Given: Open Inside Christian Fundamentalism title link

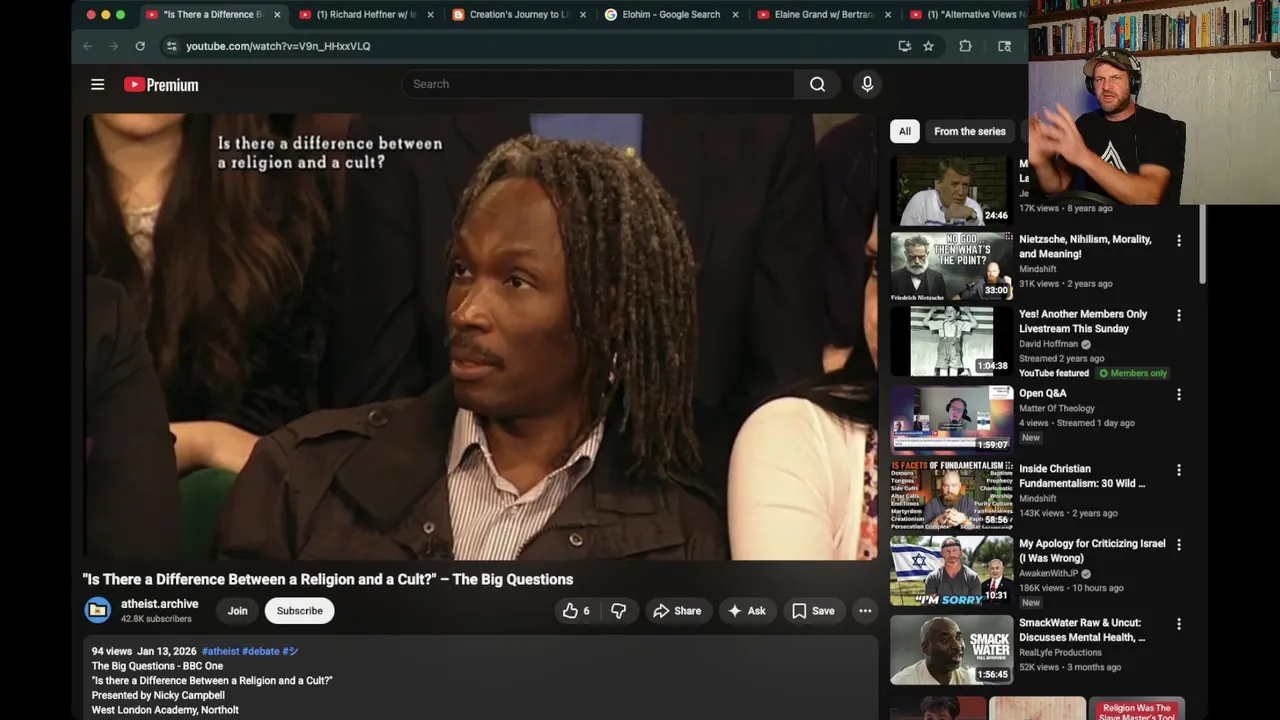Looking at the screenshot, I should 1082,476.
